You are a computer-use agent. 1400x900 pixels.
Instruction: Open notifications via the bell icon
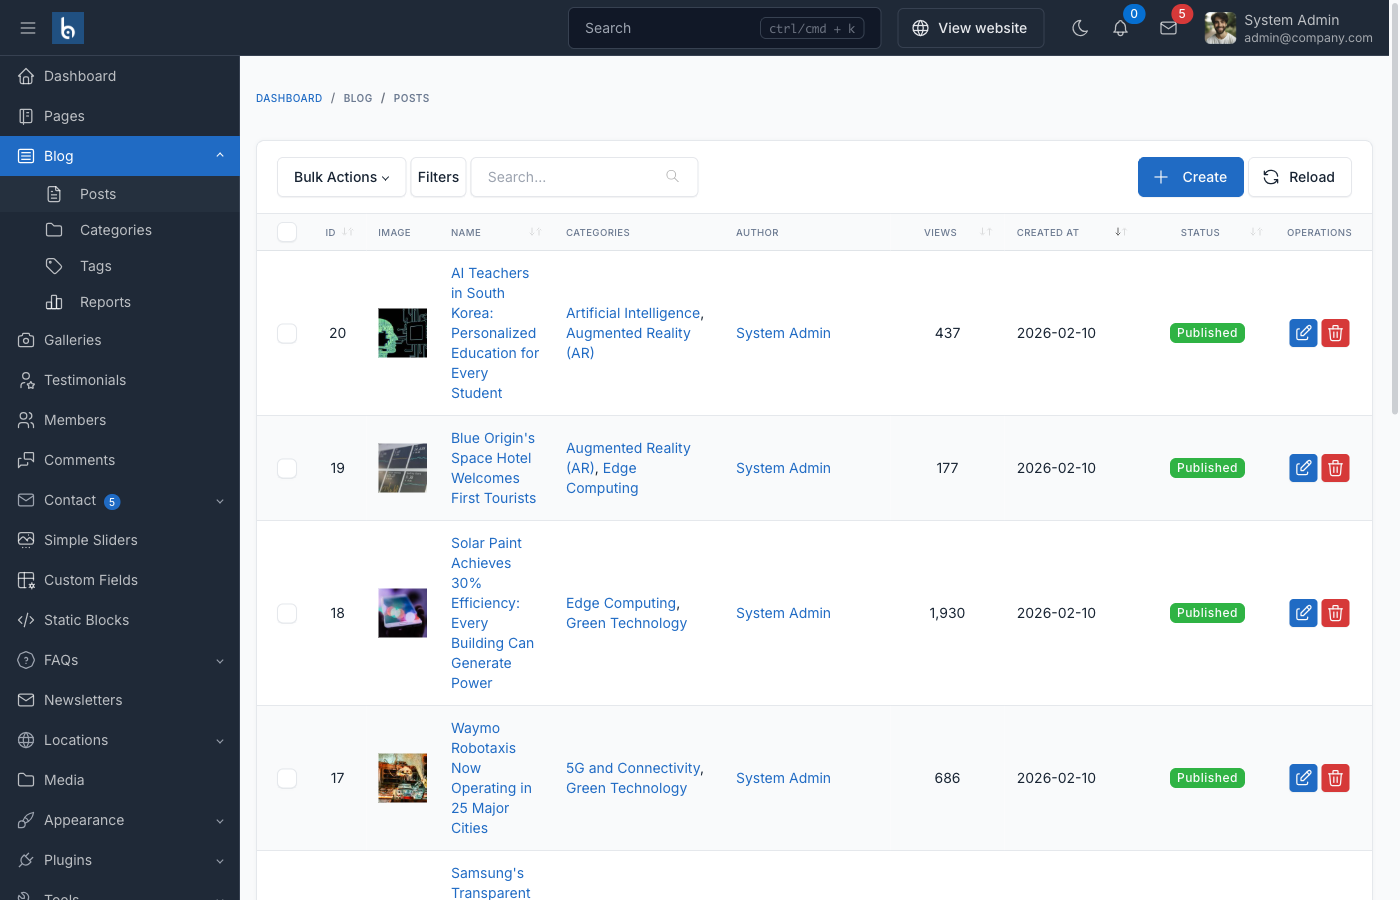coord(1120,28)
